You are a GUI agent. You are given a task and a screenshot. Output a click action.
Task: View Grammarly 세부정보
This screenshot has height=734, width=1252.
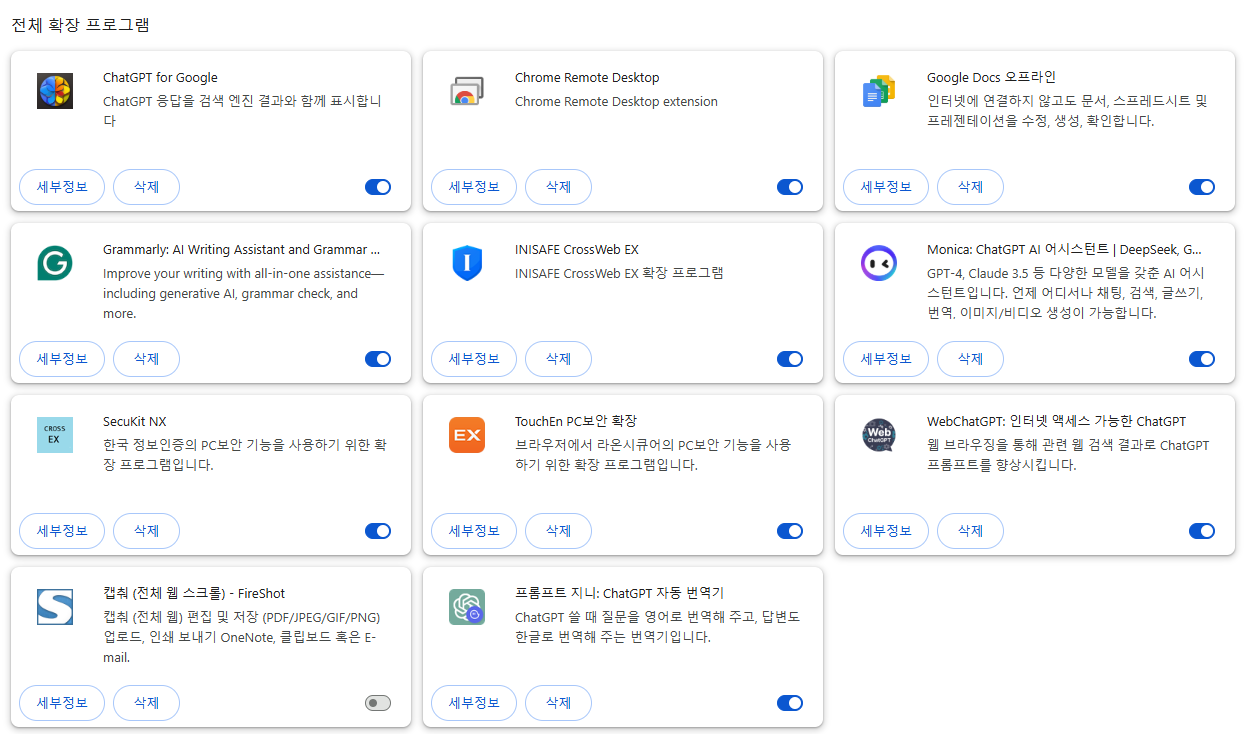[62, 359]
